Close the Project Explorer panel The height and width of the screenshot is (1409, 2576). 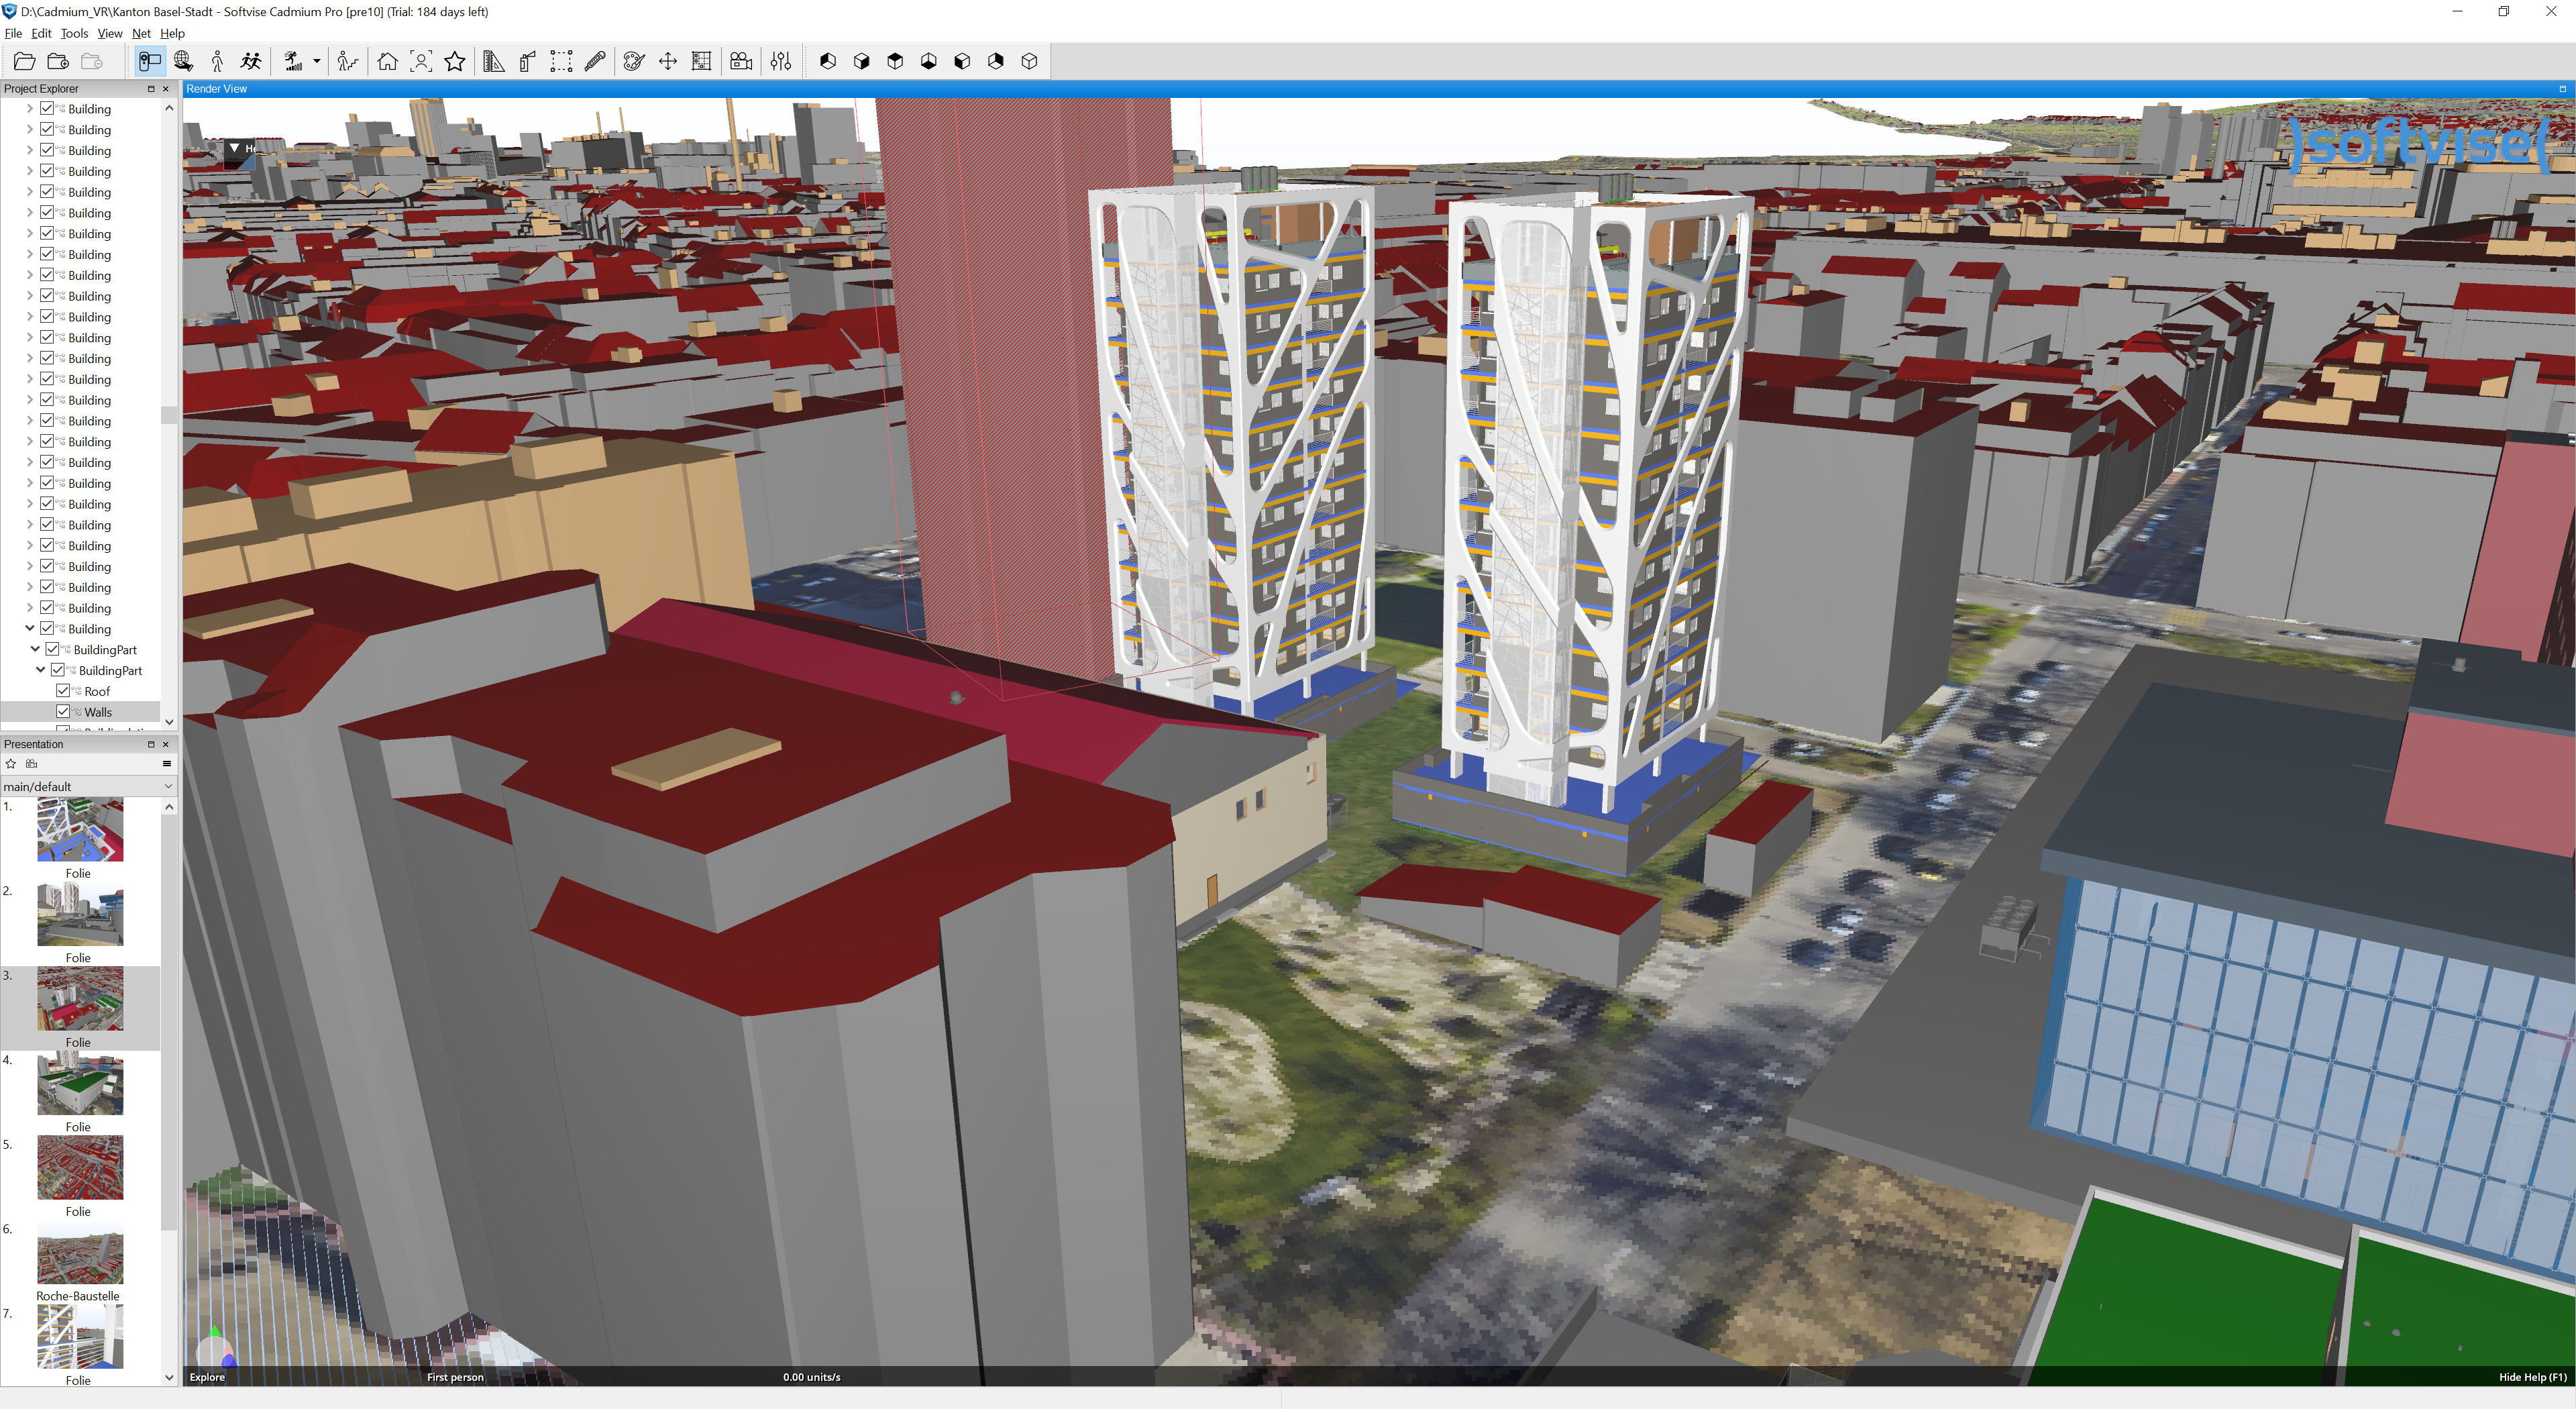[x=166, y=89]
